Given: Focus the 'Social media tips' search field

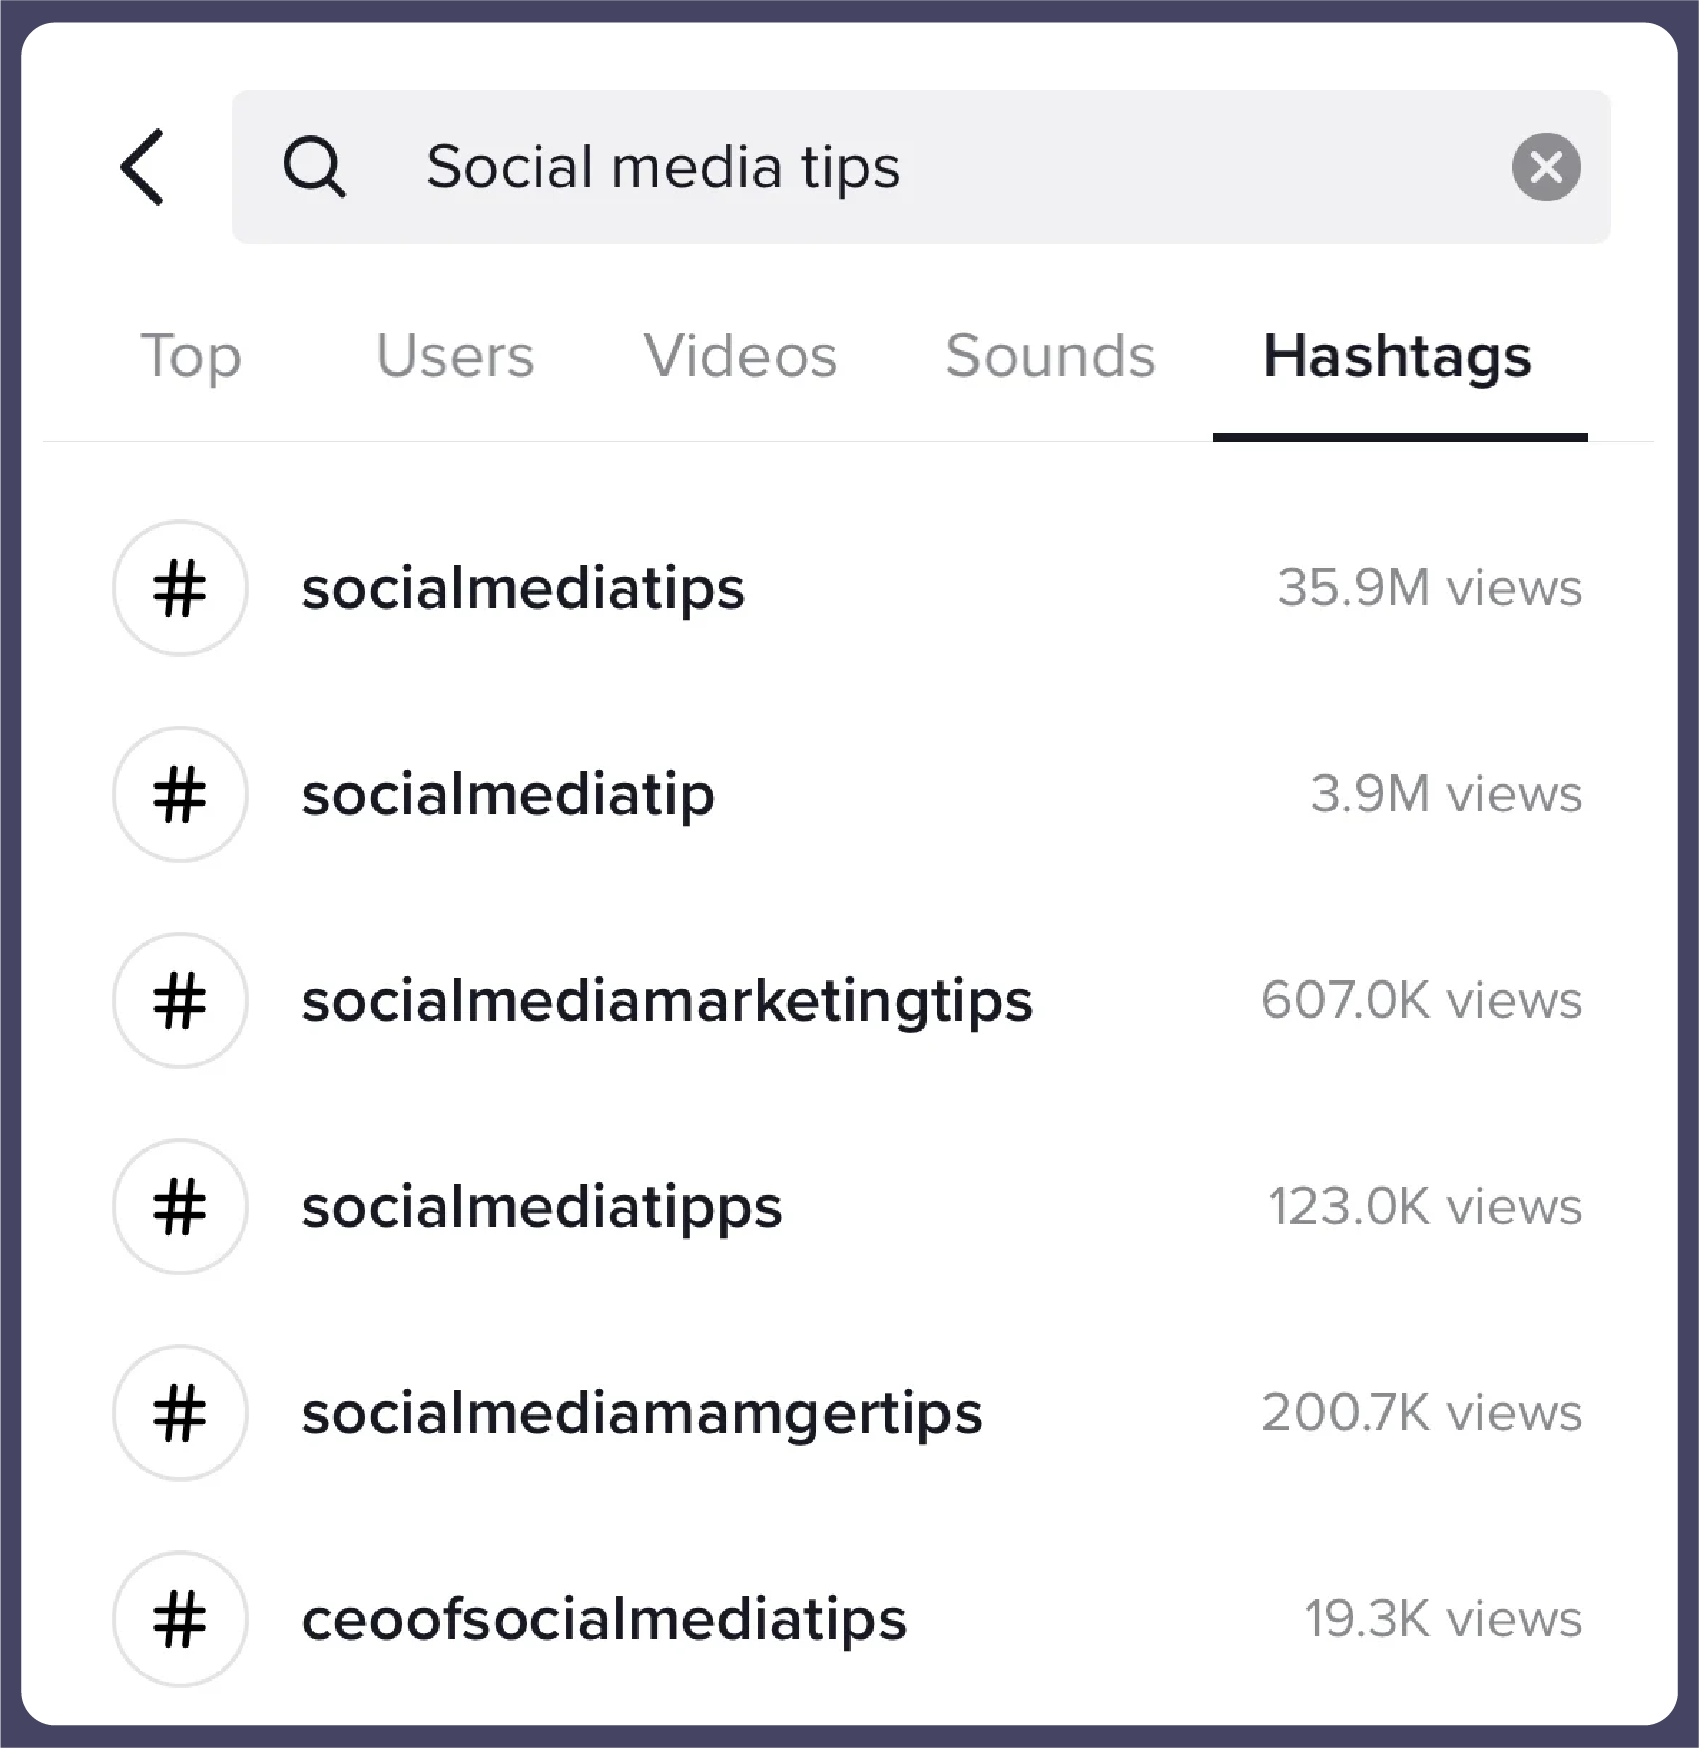Looking at the screenshot, I should [920, 167].
